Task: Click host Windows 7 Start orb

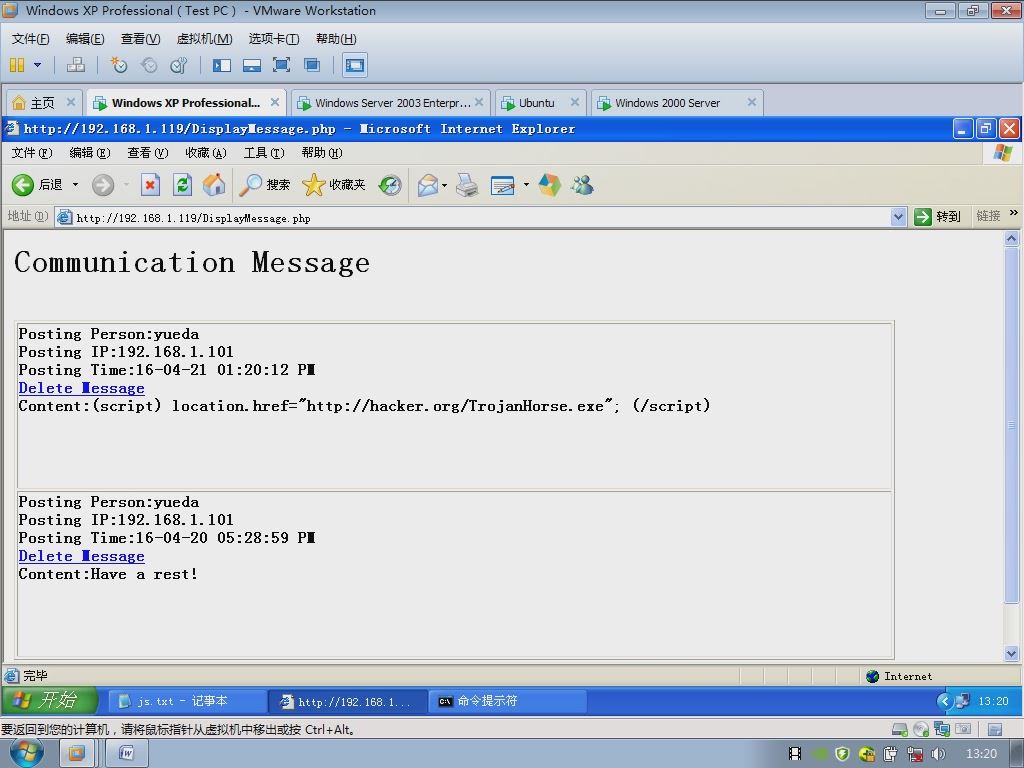Action: point(26,753)
